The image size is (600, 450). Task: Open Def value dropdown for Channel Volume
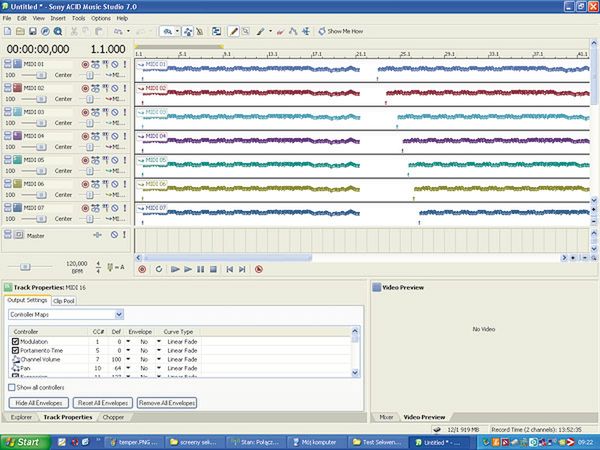coord(128,360)
